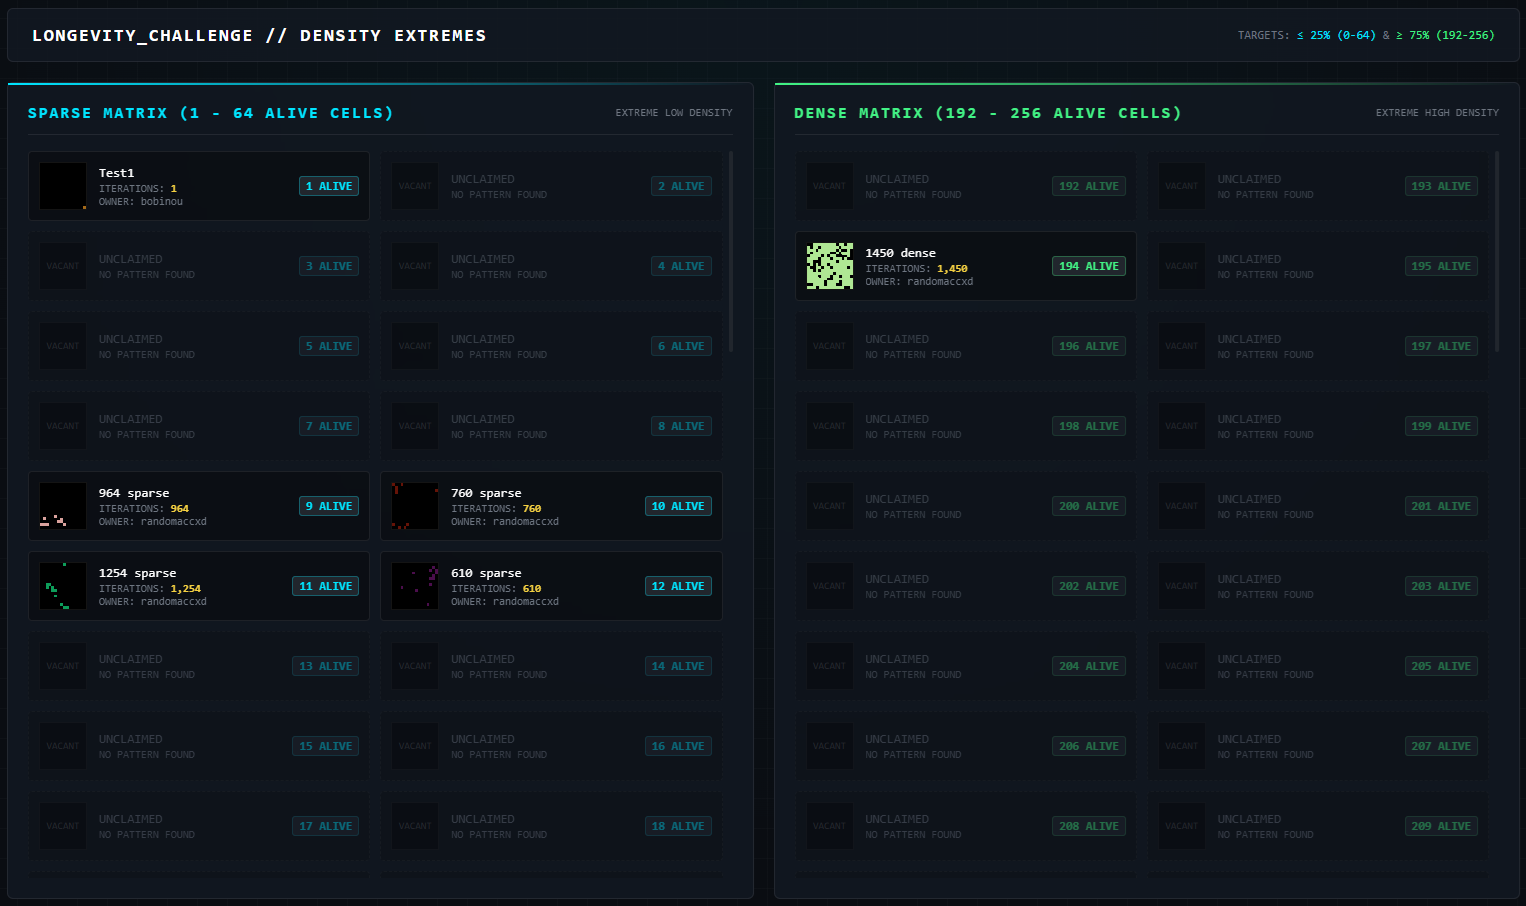View the 760 sparse pattern thumbnail
This screenshot has height=906, width=1526.
point(415,506)
